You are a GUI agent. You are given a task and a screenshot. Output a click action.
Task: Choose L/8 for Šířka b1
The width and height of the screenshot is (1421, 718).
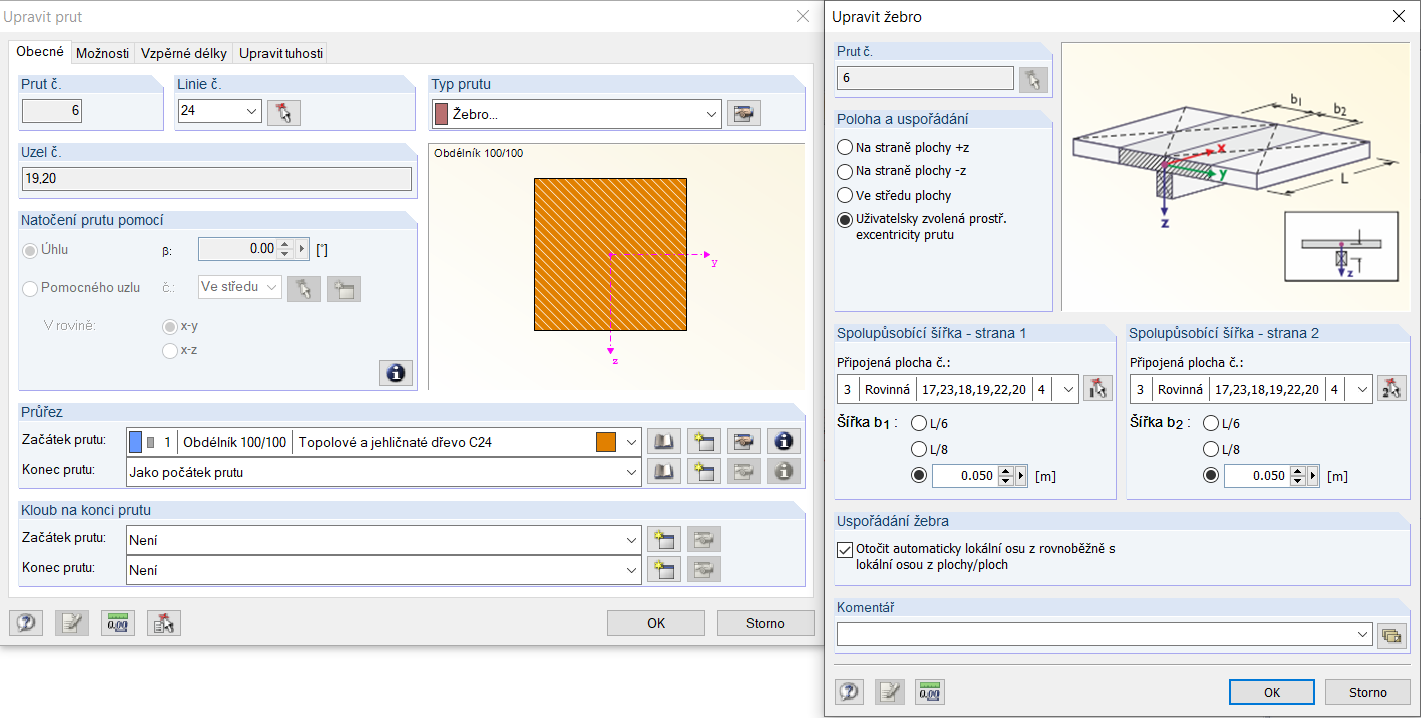click(x=919, y=450)
